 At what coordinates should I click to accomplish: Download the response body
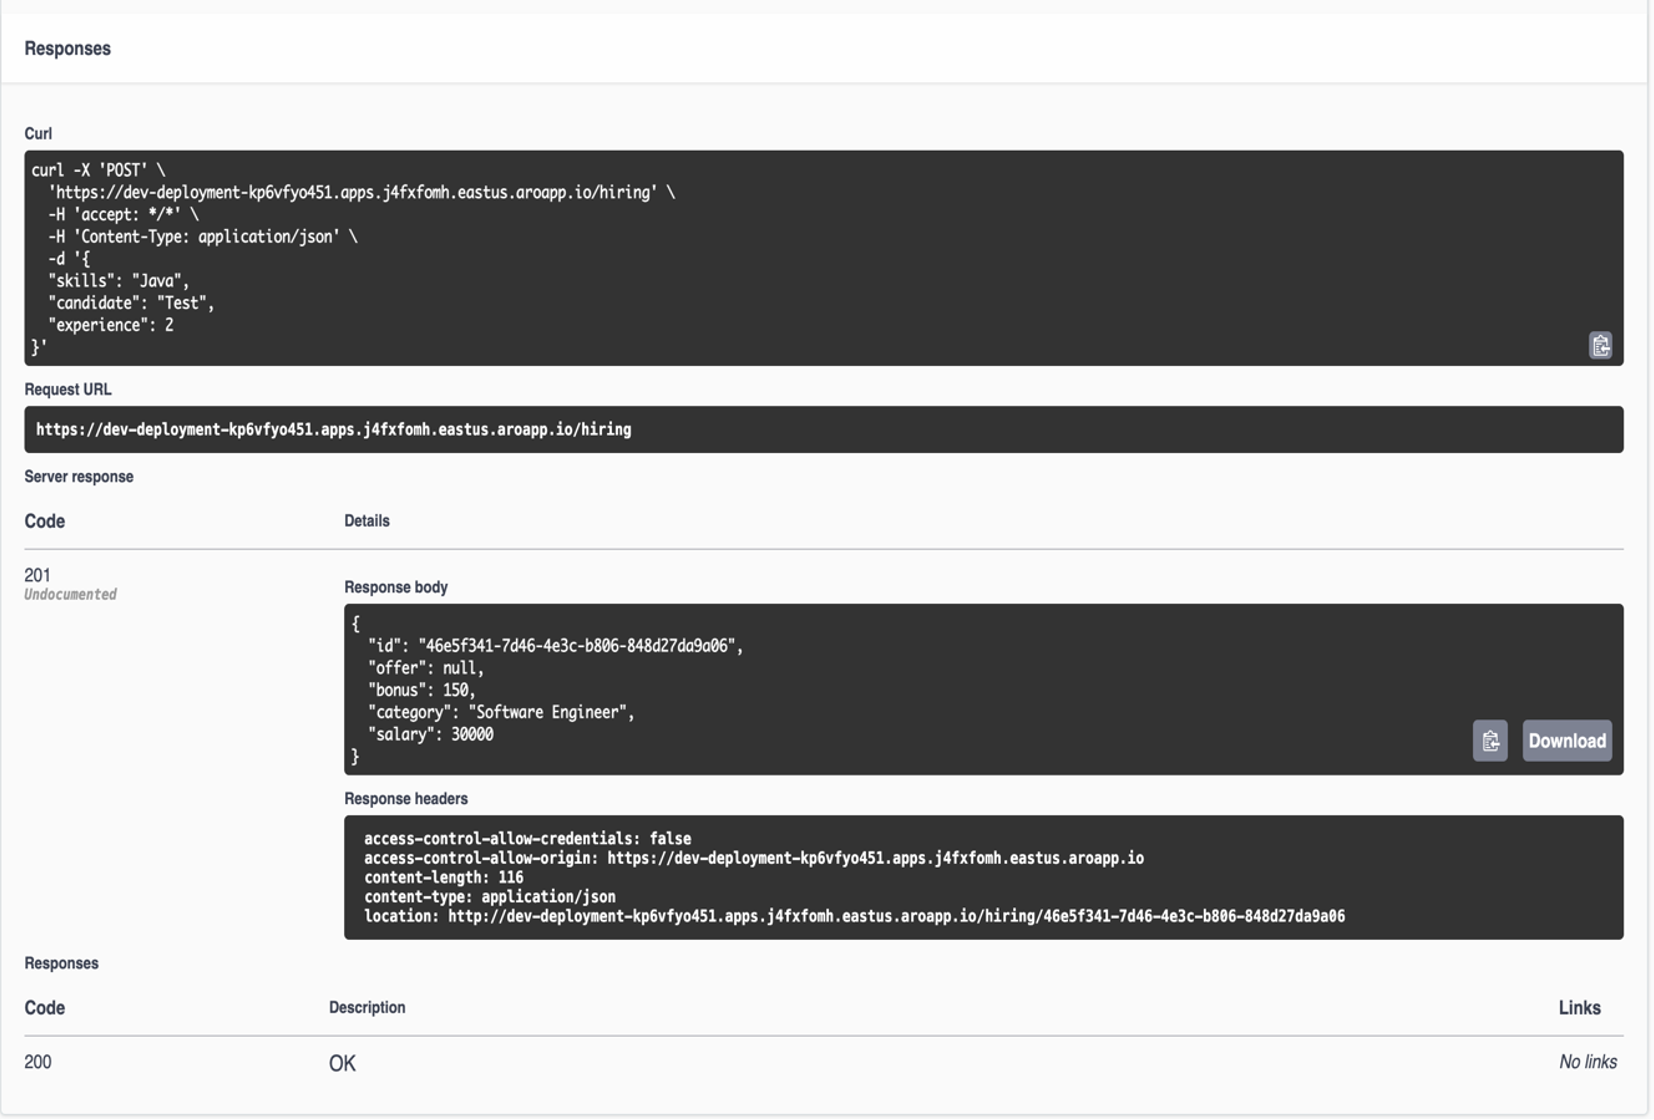1567,741
